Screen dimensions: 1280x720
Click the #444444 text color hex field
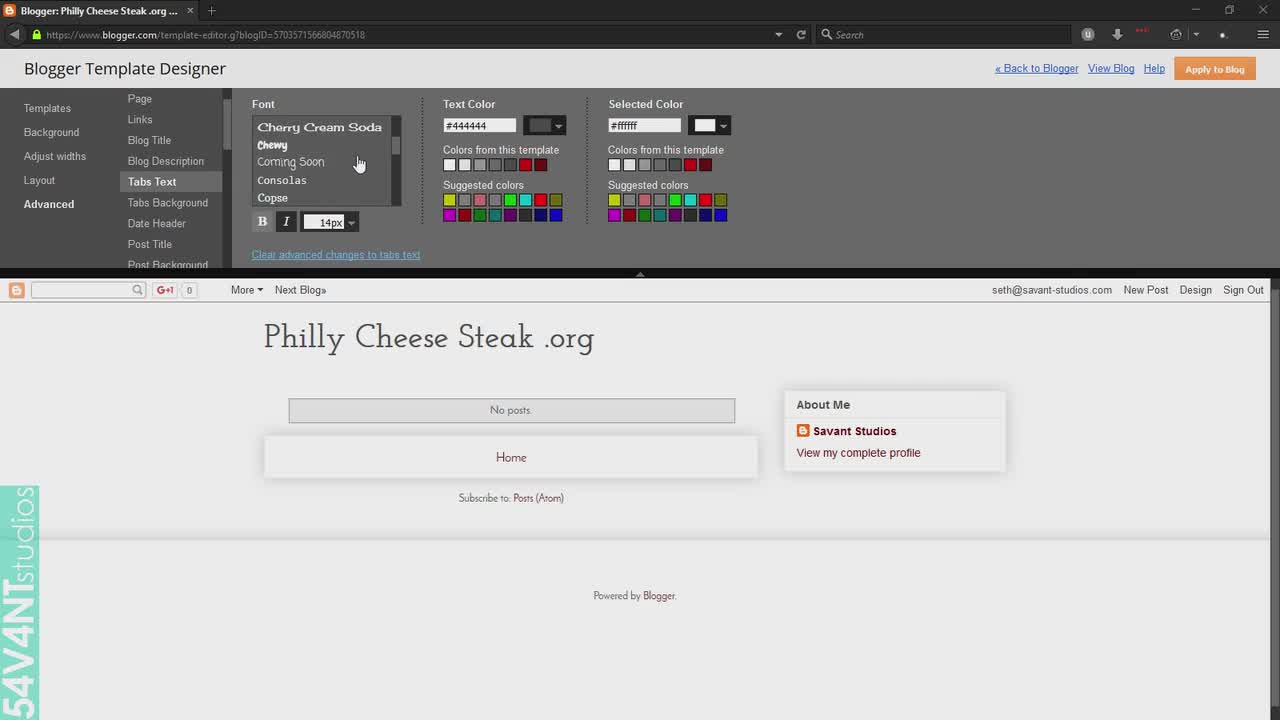(x=480, y=125)
